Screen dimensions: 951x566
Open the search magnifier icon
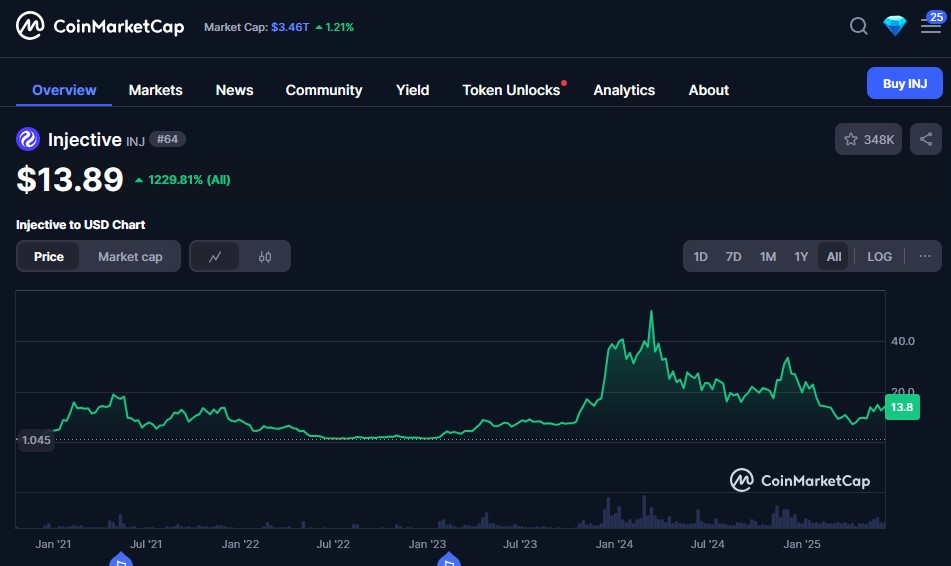[858, 26]
